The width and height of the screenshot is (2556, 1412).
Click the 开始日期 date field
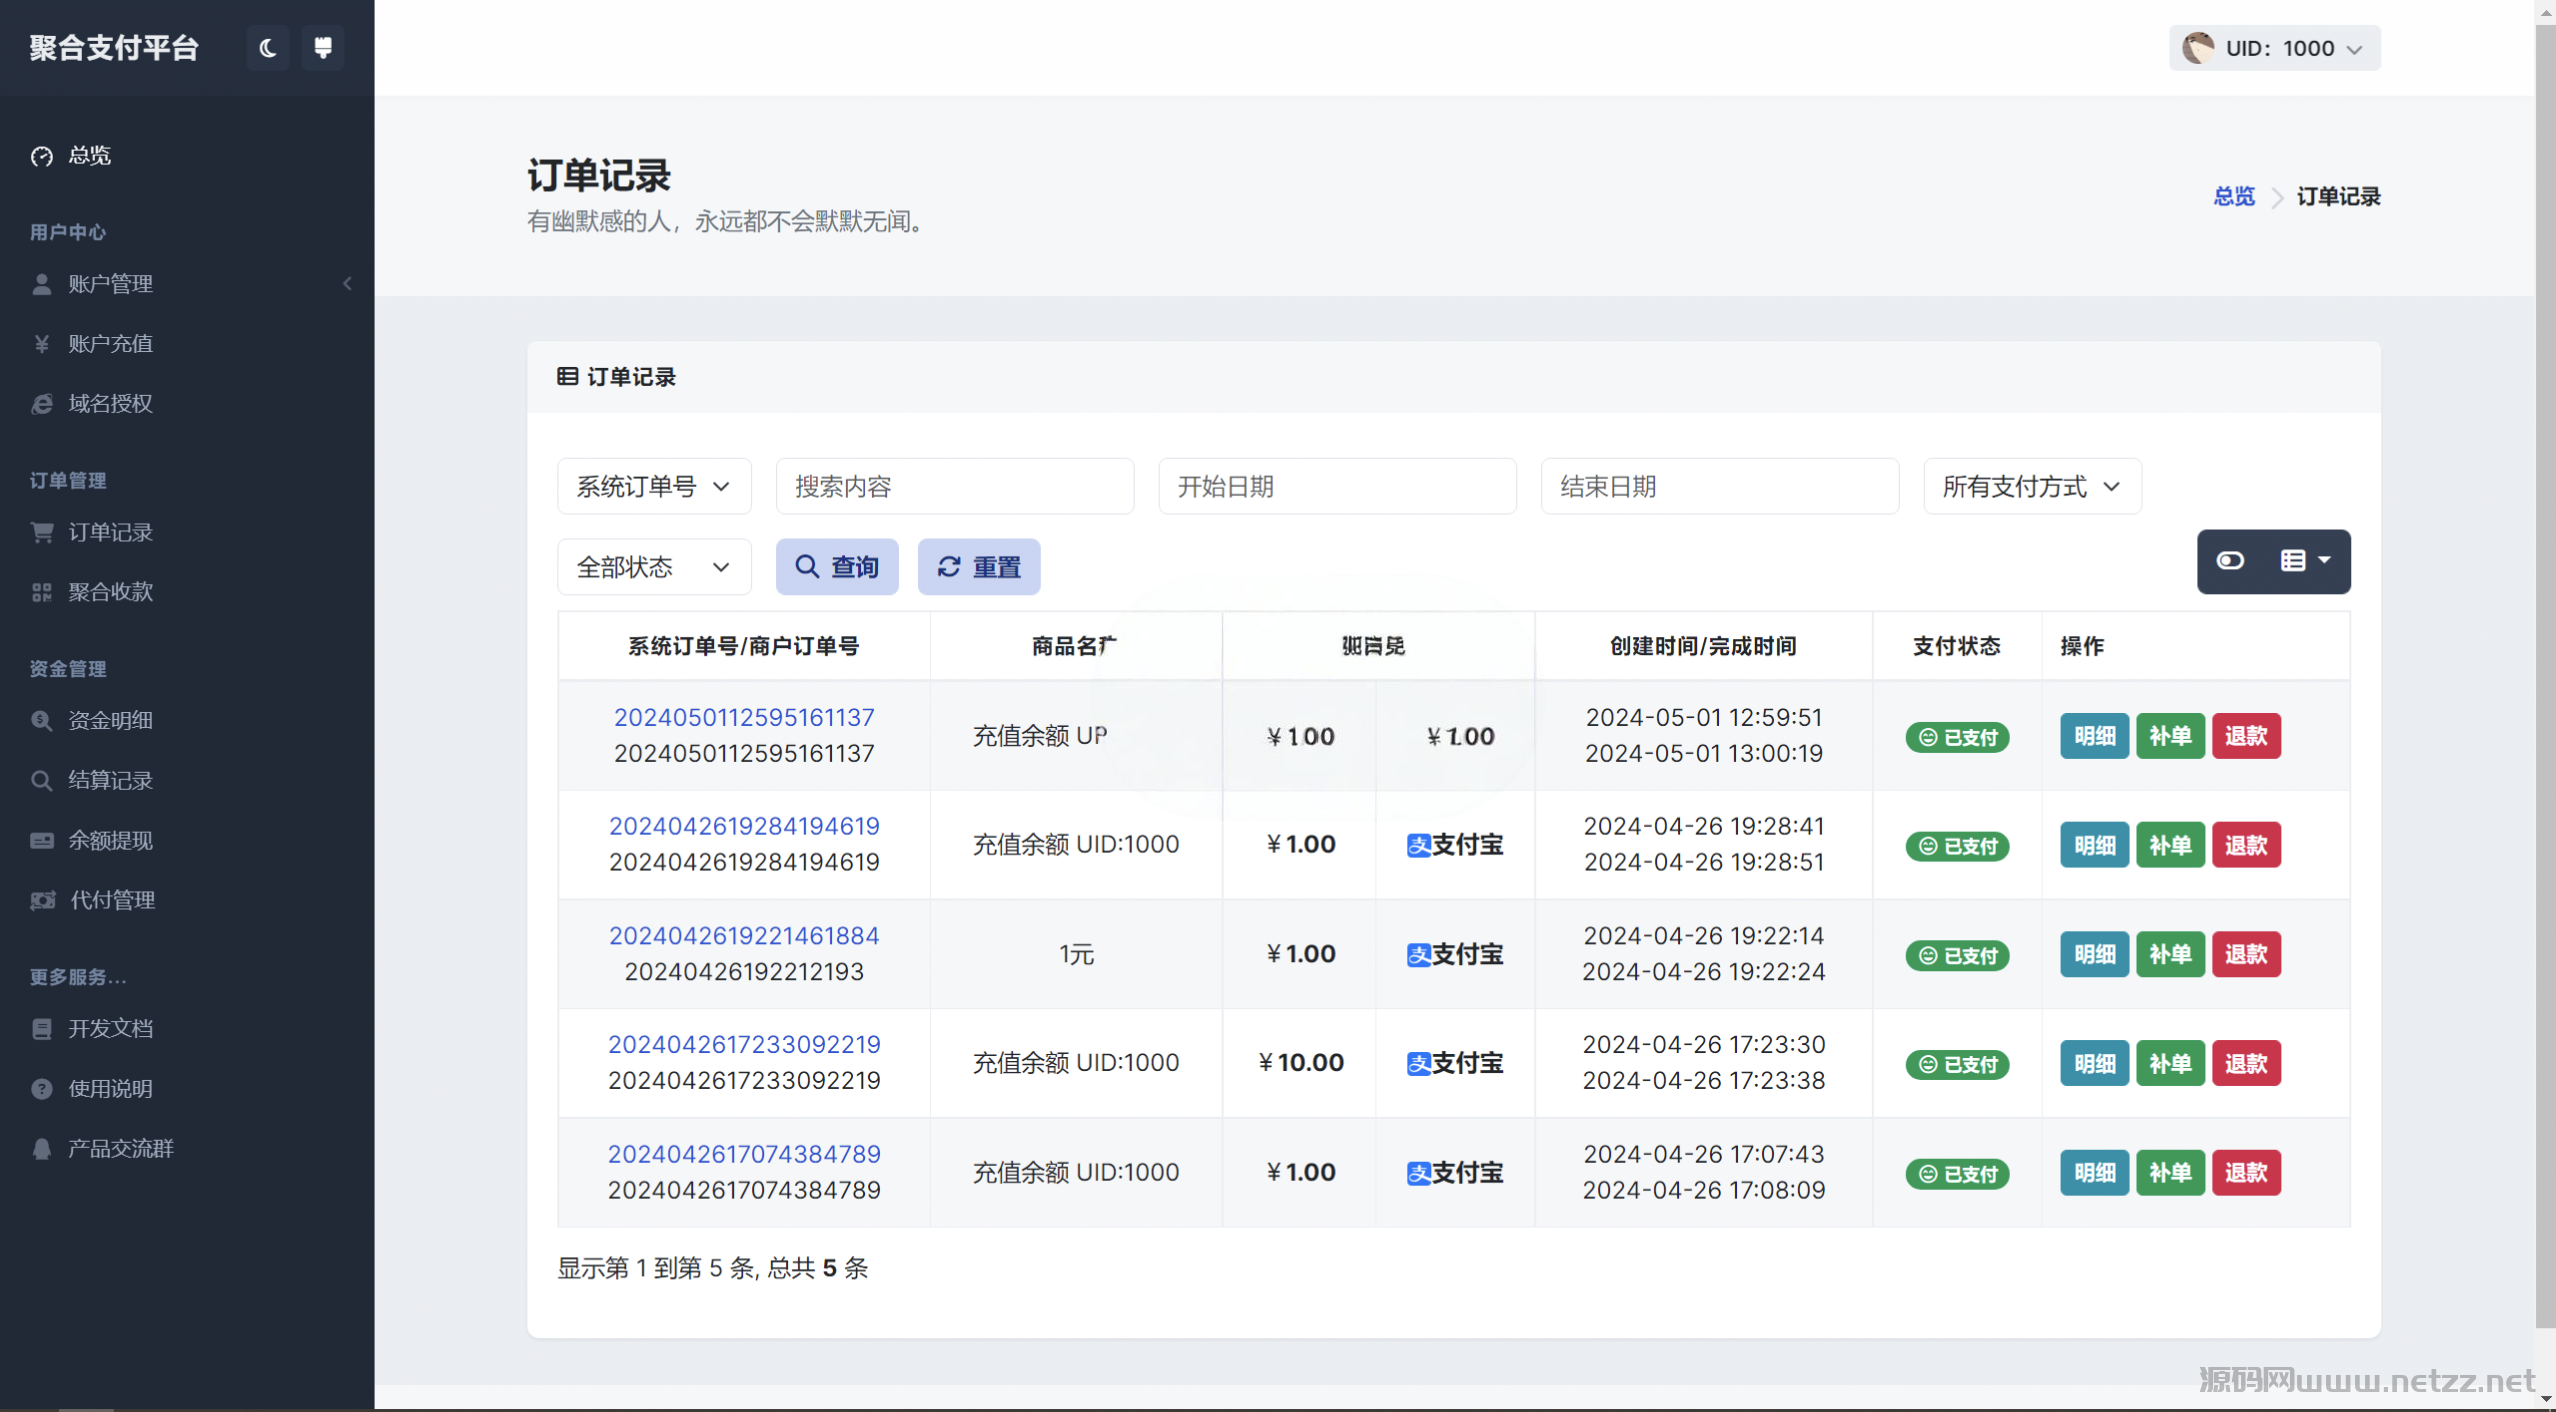(1337, 486)
